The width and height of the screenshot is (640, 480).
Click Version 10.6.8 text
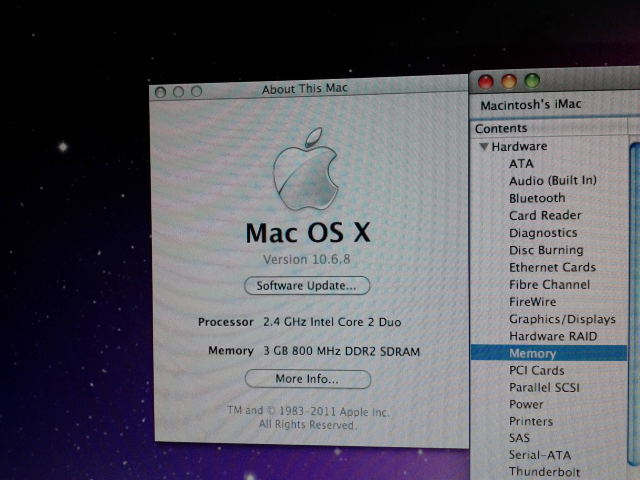coord(307,259)
